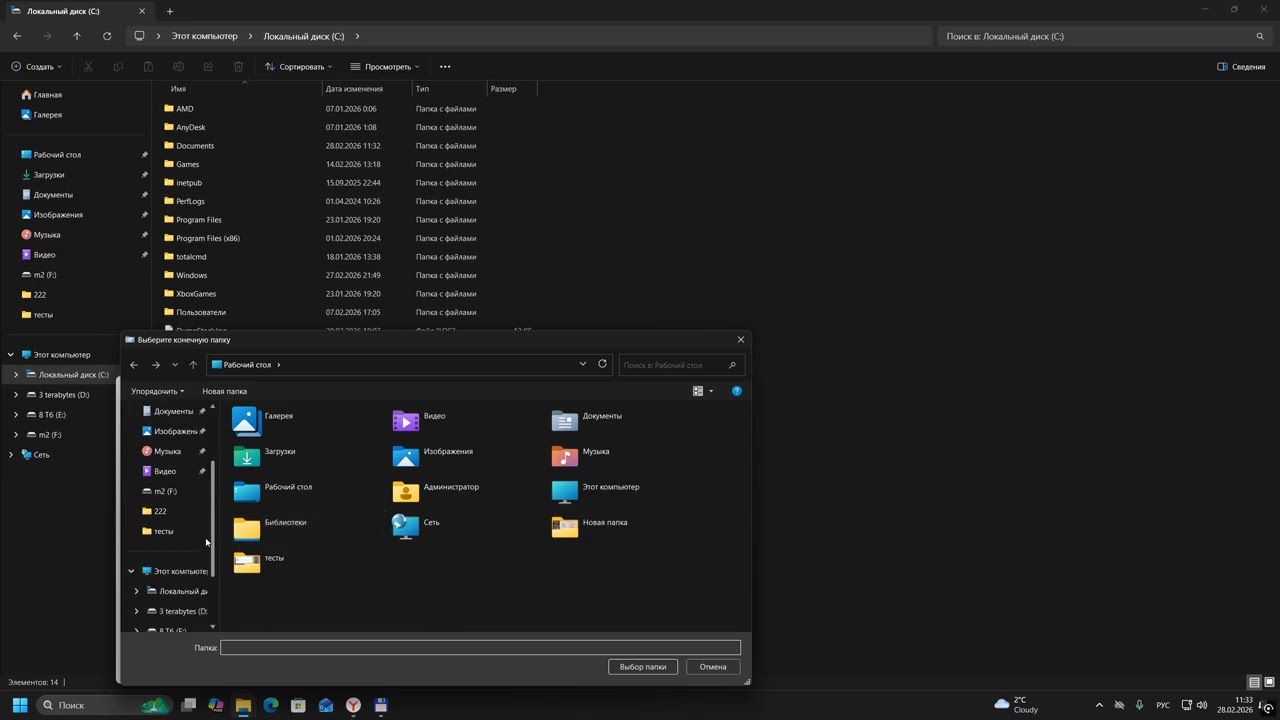Image resolution: width=1280 pixels, height=720 pixels.
Task: Open dialog view options dropdown arrow
Action: (x=711, y=391)
